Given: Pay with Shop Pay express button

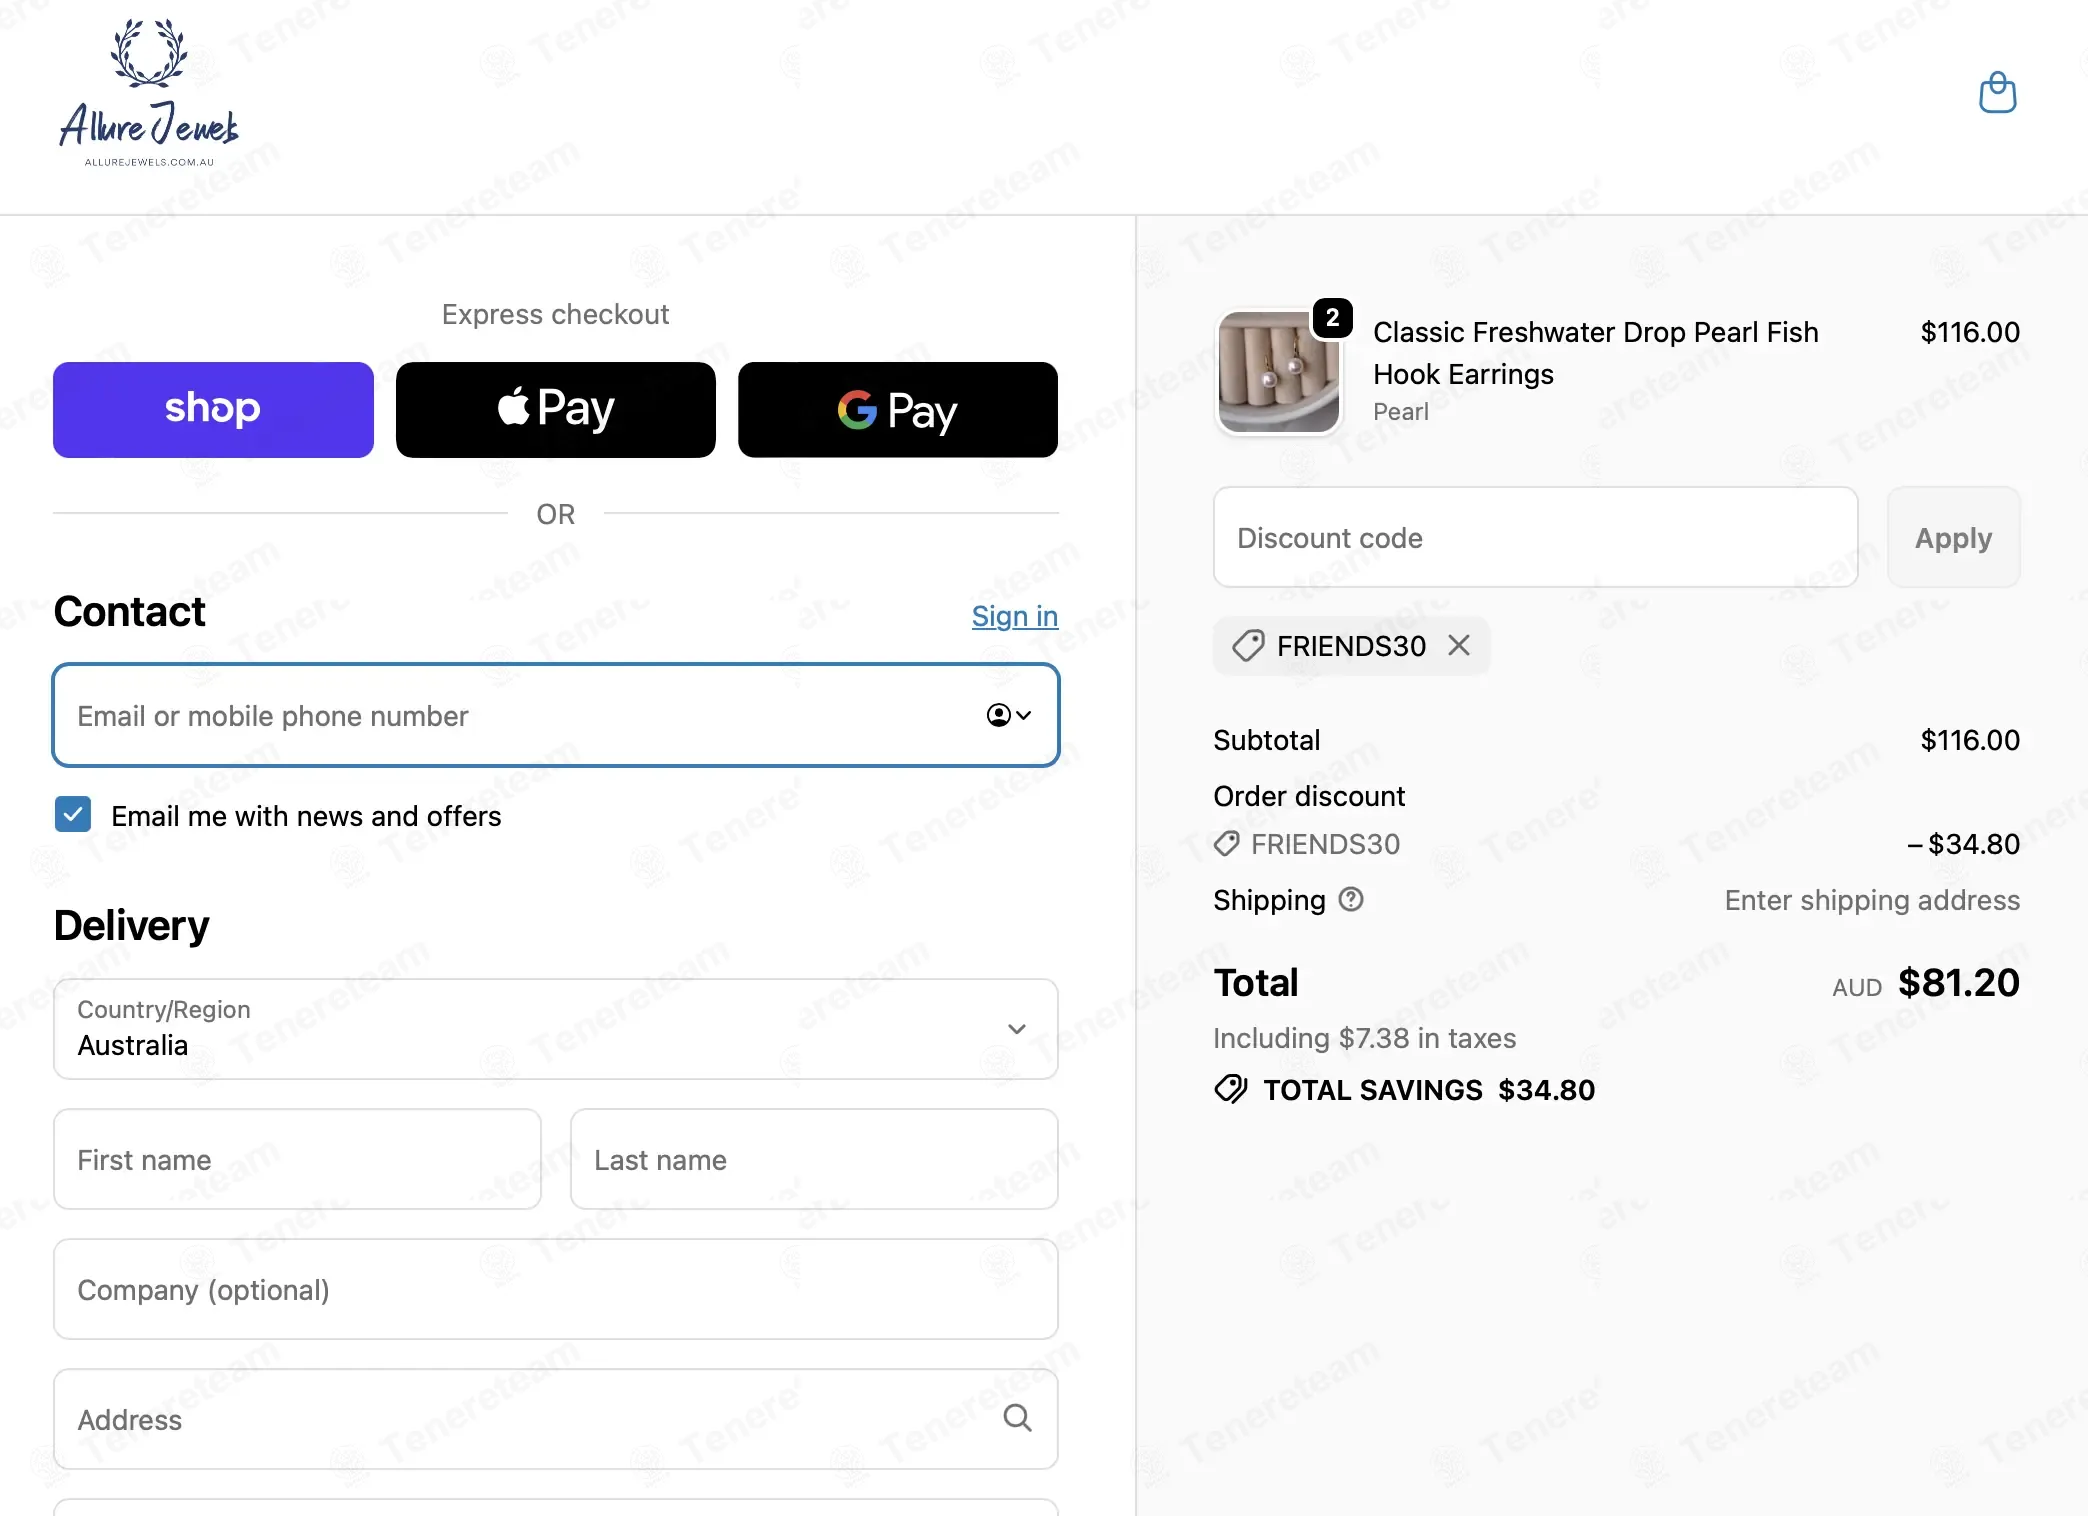Looking at the screenshot, I should pyautogui.click(x=213, y=410).
